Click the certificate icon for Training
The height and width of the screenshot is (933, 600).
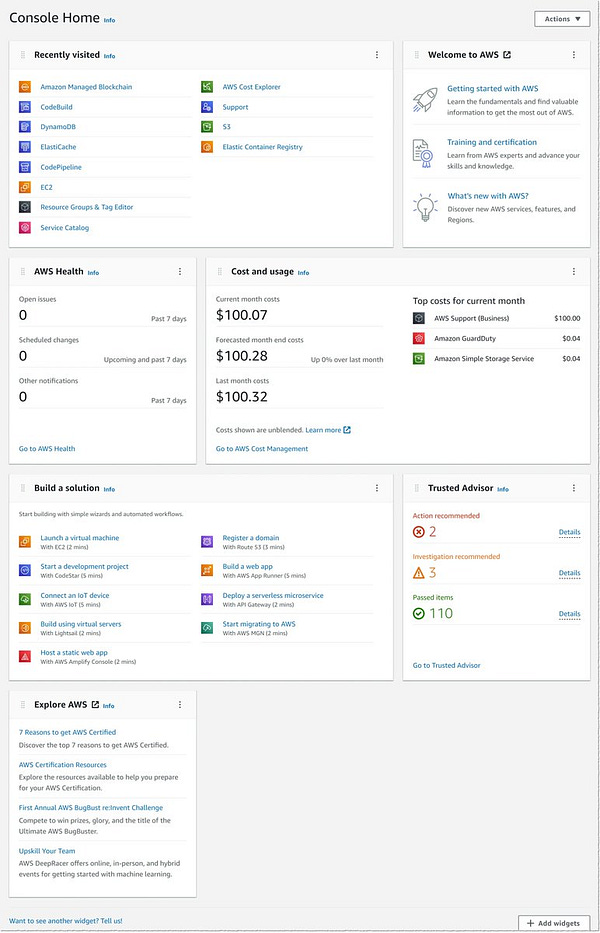(x=423, y=154)
